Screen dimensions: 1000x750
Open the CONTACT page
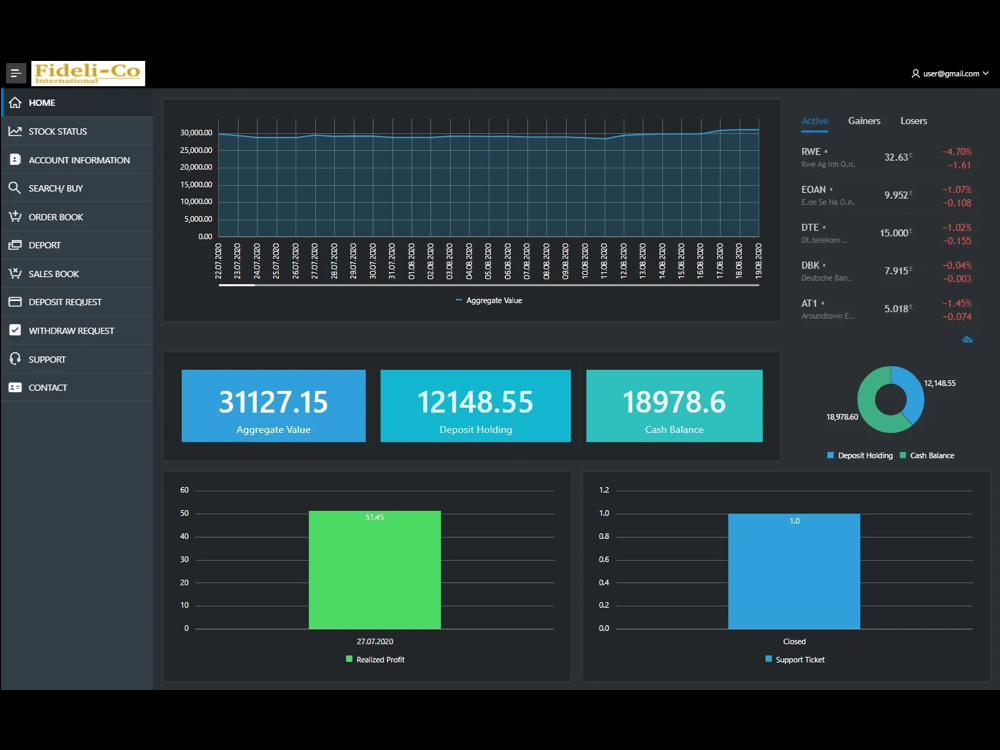pos(77,387)
